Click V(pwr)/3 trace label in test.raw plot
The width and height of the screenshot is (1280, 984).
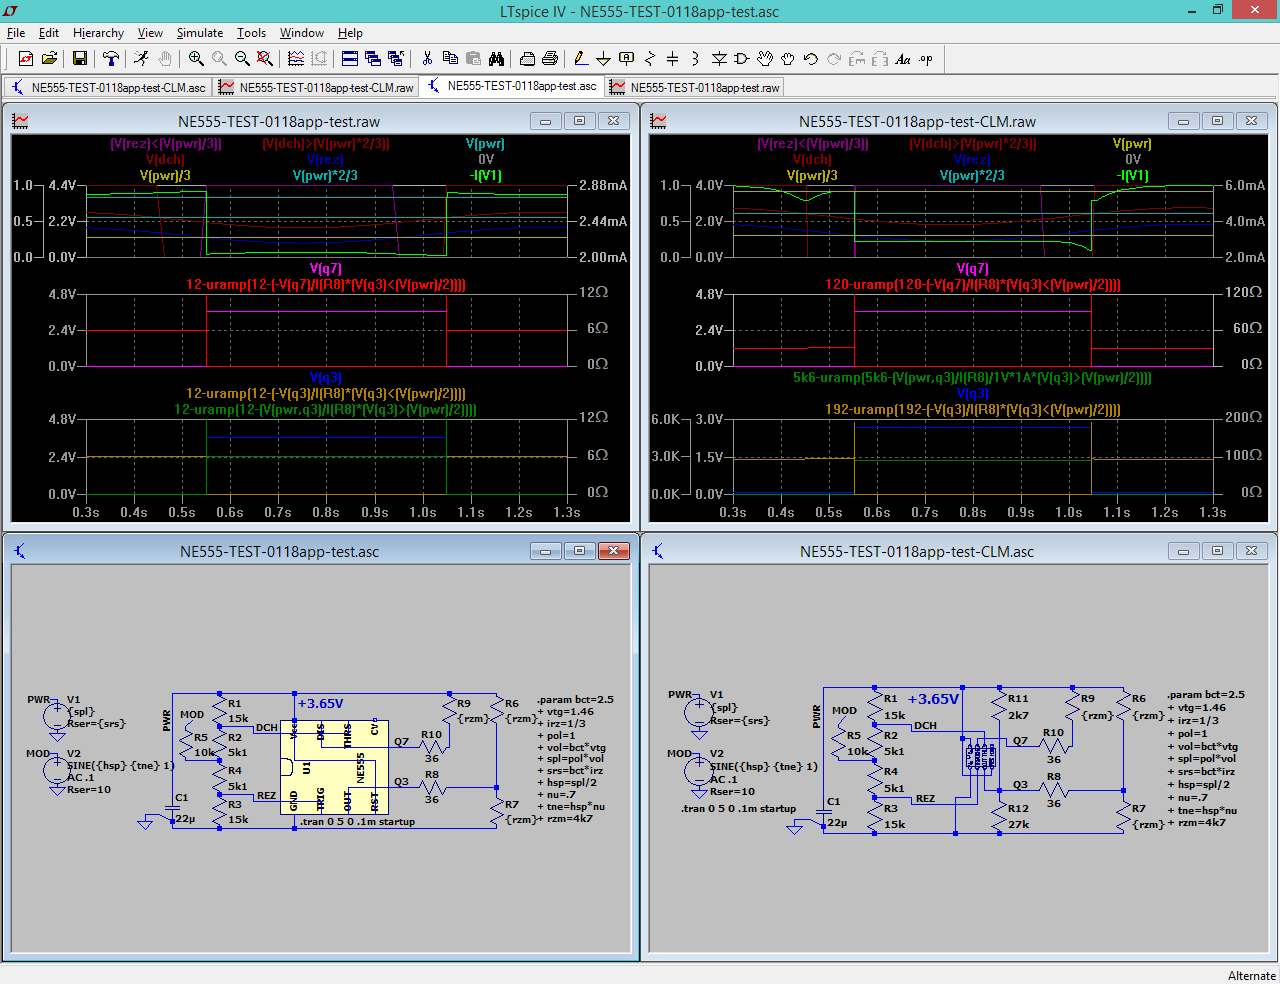click(x=165, y=176)
